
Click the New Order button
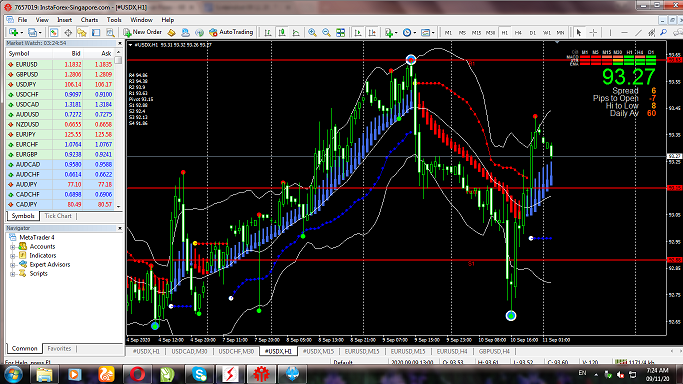pos(142,32)
